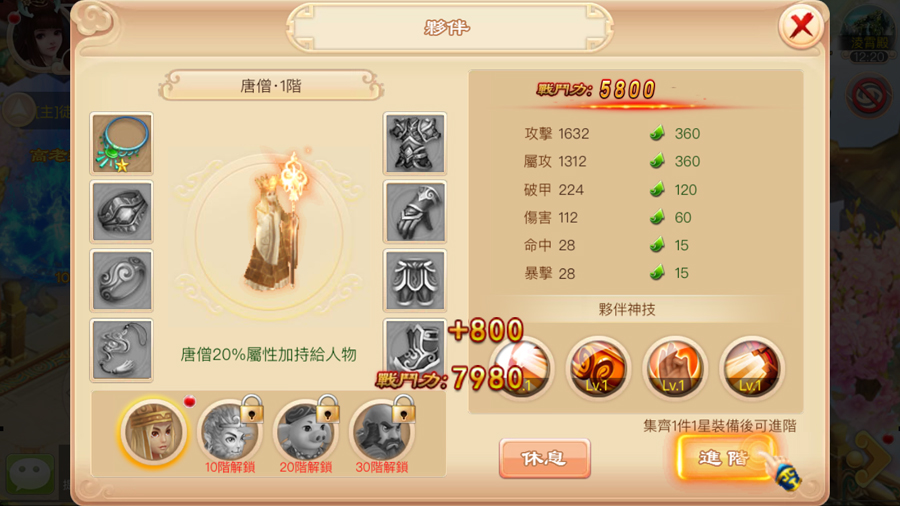Open the grey ring equipment slot
Viewport: 900px width, 506px height.
[122, 281]
